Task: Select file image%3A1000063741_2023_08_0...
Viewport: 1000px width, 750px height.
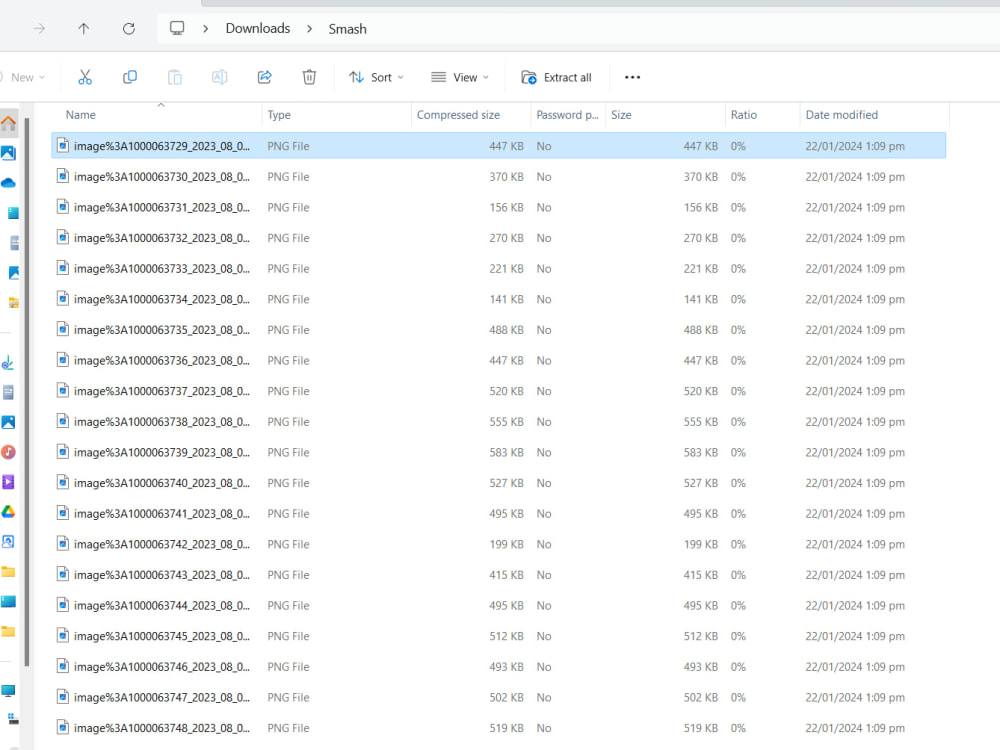Action: [498, 513]
